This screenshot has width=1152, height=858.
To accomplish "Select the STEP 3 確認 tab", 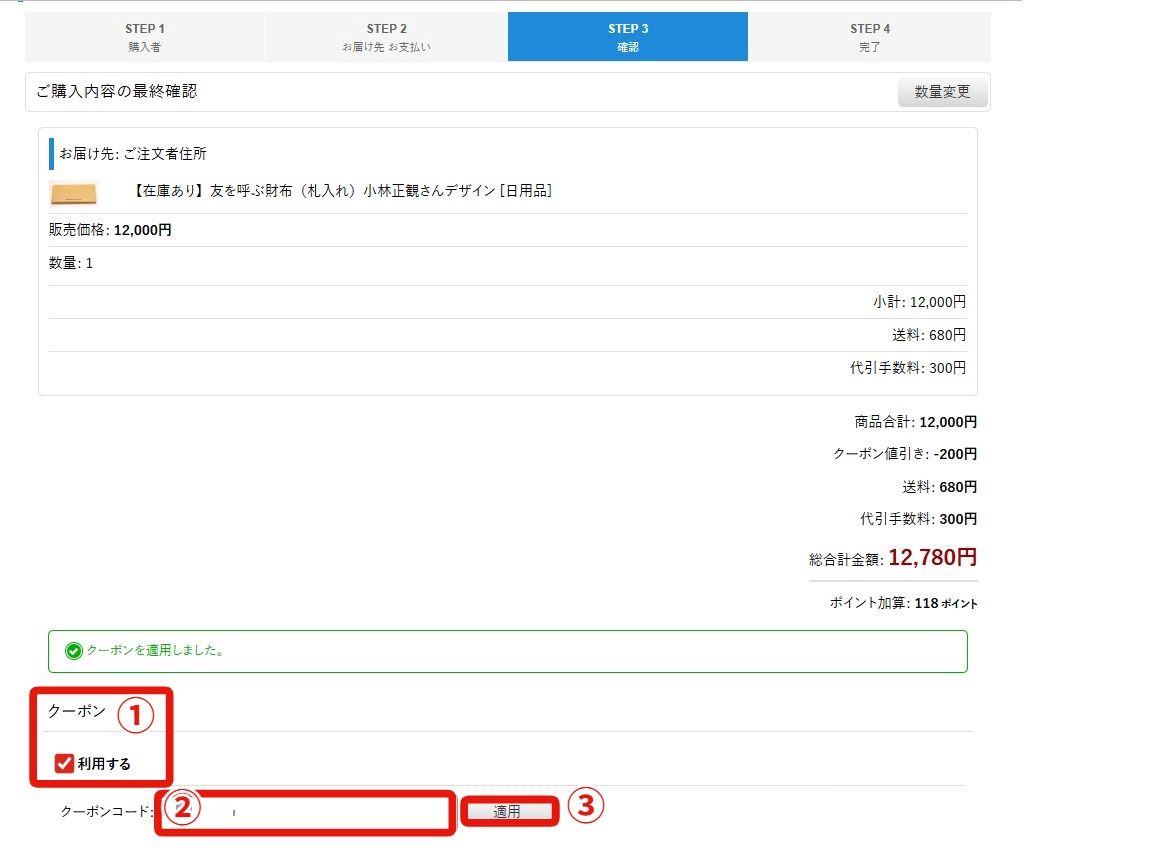I will pos(627,37).
